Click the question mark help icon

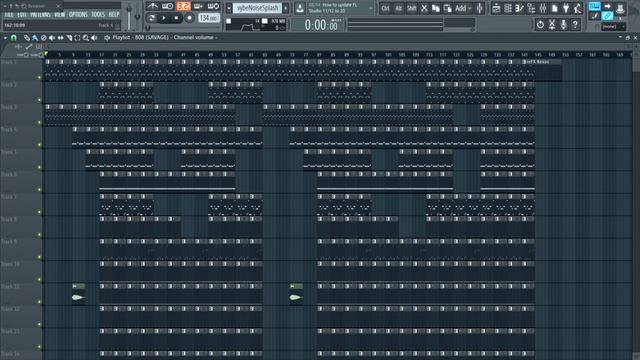click(x=575, y=25)
